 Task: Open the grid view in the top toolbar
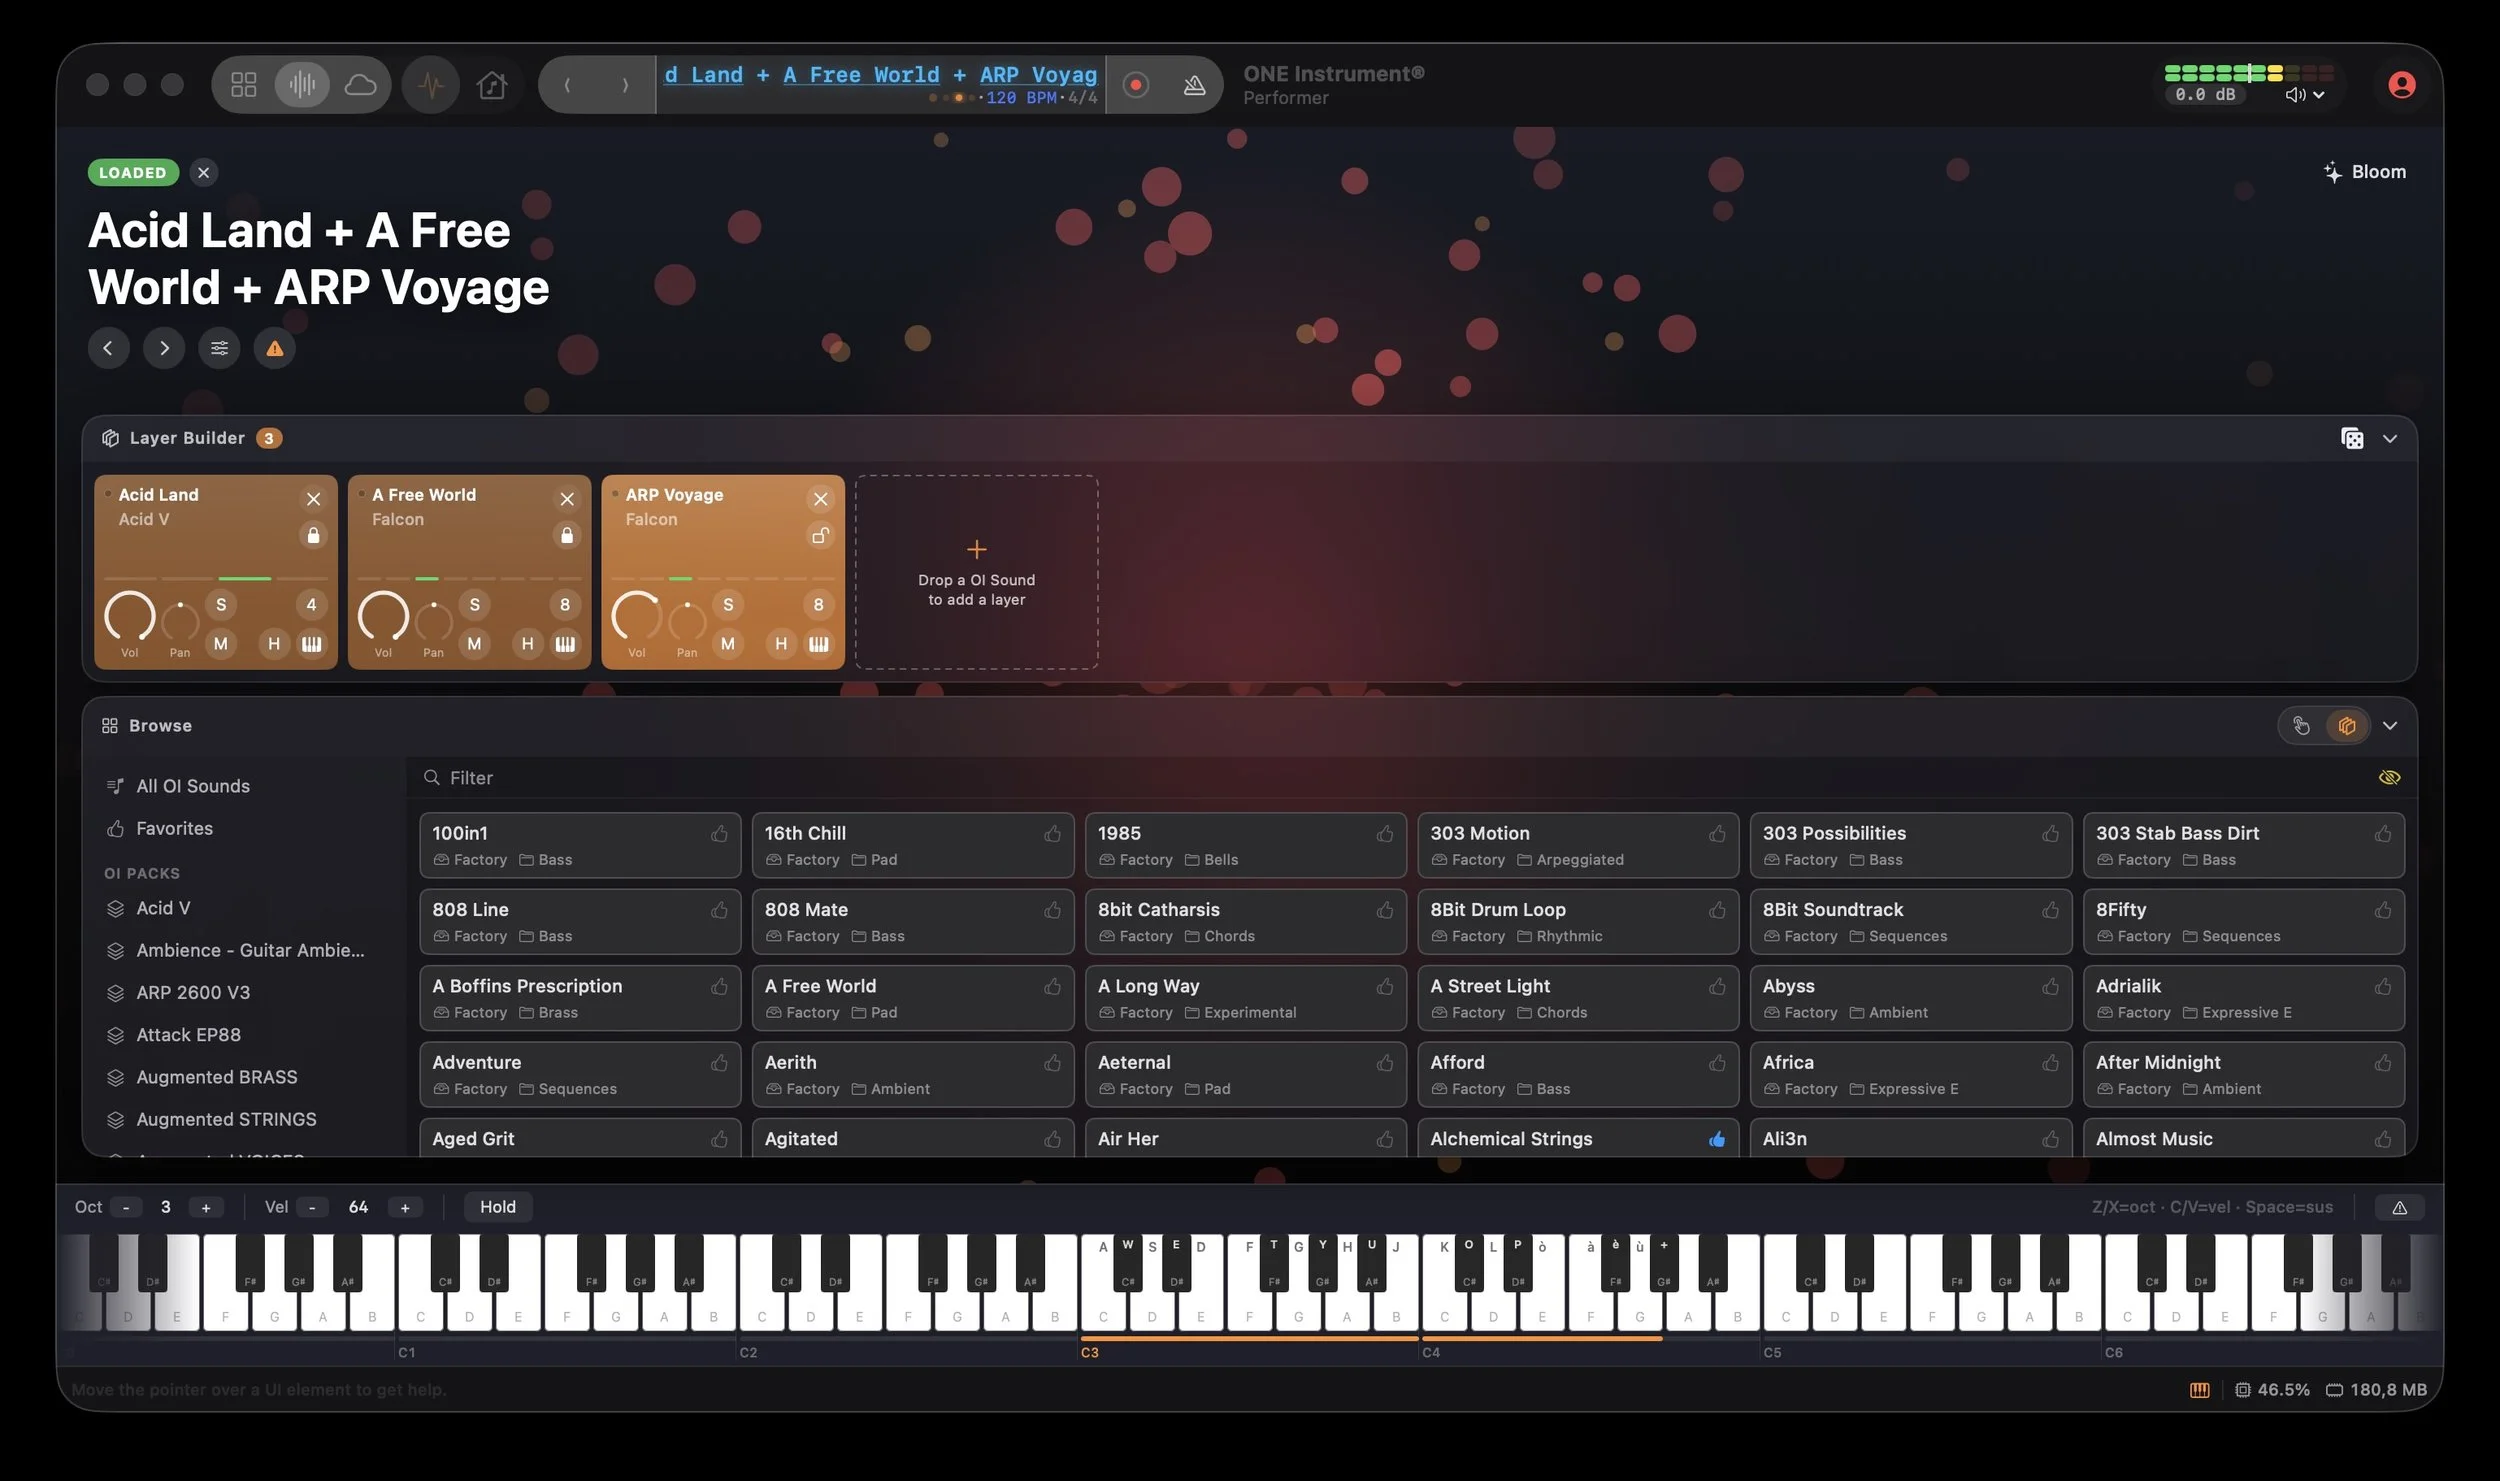tap(244, 85)
